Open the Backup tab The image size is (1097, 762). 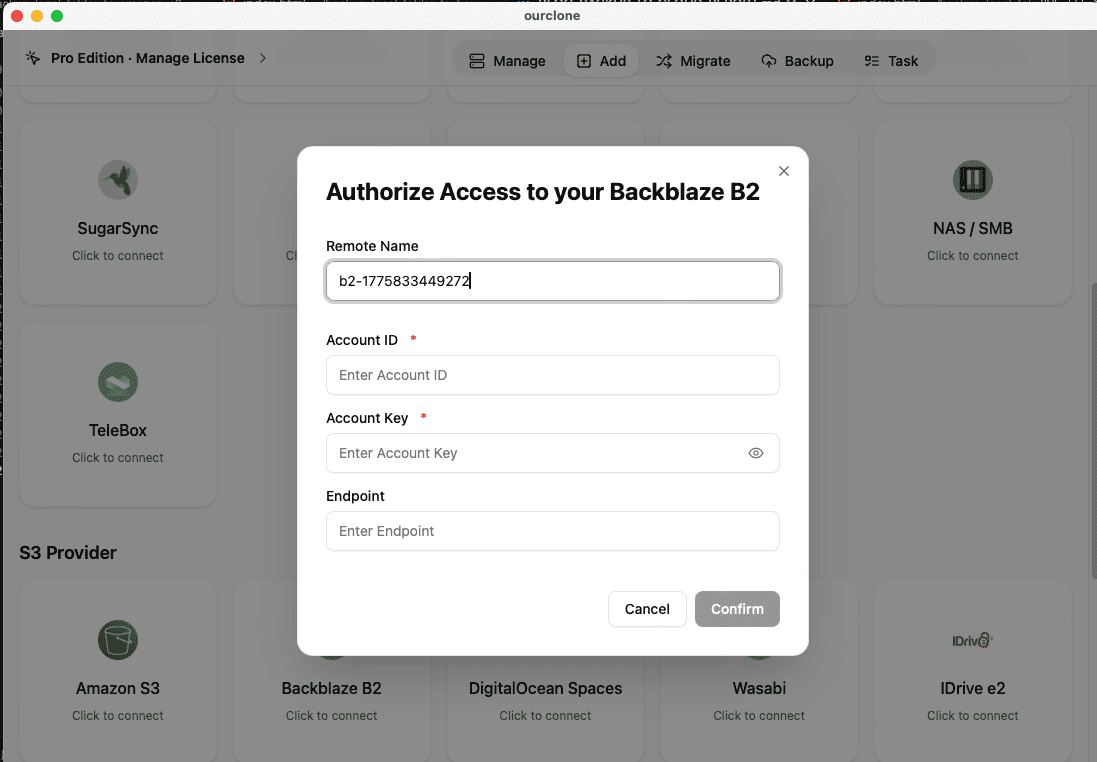click(798, 60)
